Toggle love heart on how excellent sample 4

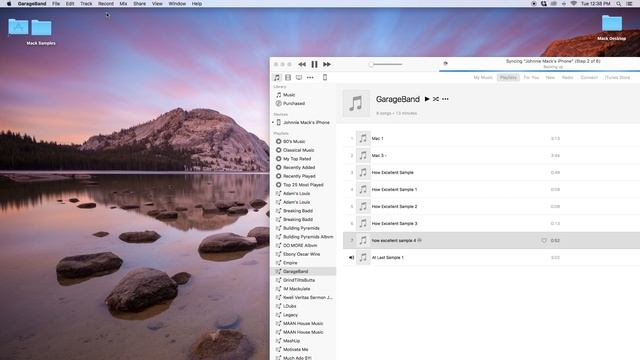(544, 241)
